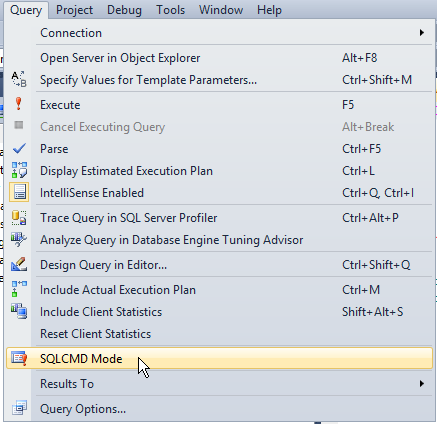The image size is (437, 424).
Task: Open the Project menu
Action: (x=74, y=10)
